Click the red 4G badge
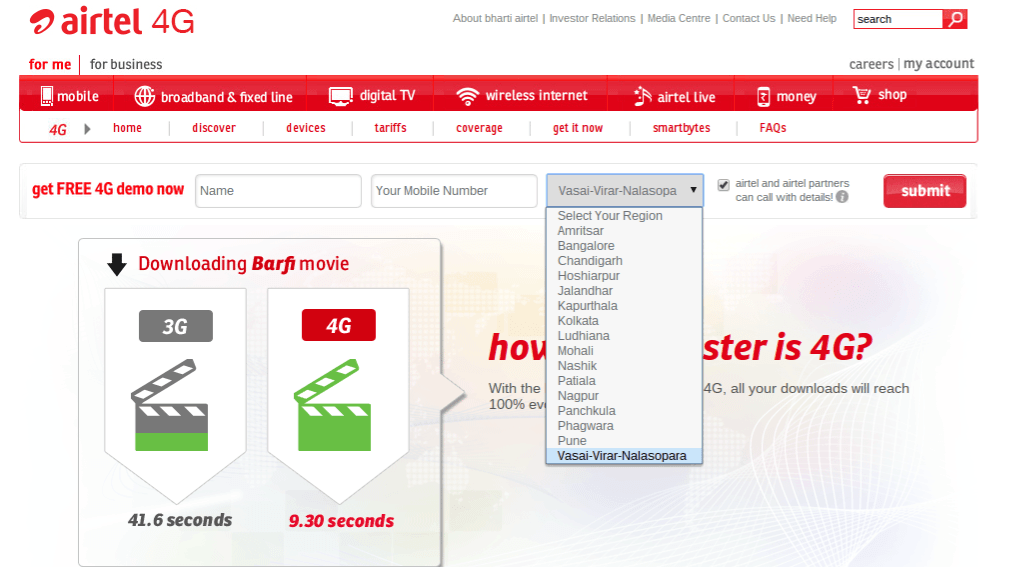This screenshot has width=1015, height=567. (339, 325)
